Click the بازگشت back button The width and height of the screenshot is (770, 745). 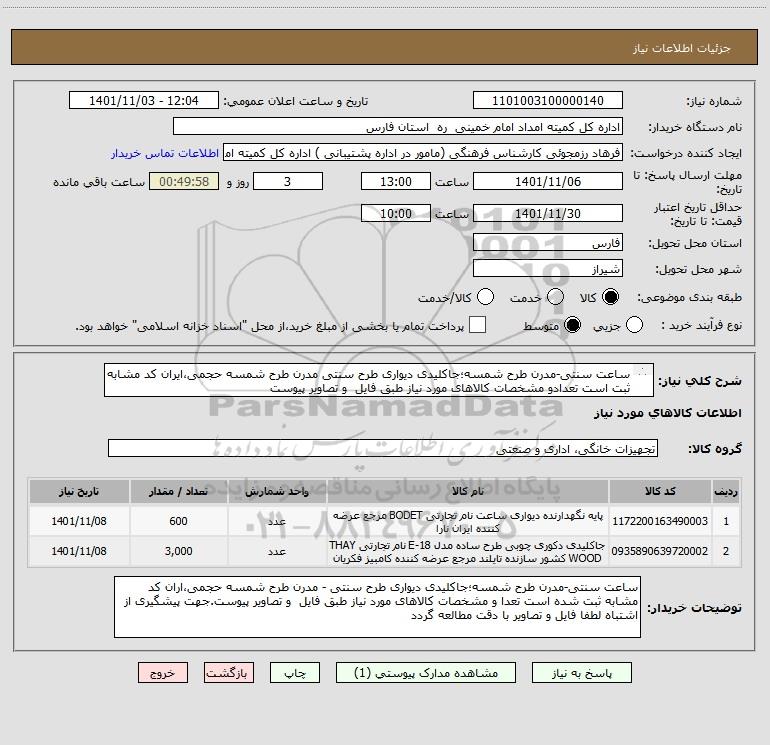(x=229, y=673)
